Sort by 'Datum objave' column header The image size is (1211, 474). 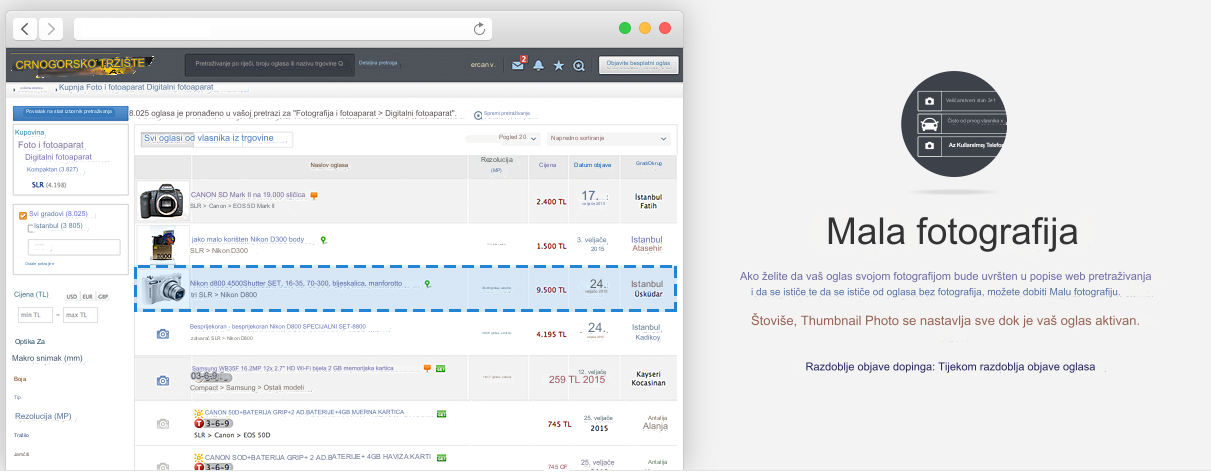point(593,165)
